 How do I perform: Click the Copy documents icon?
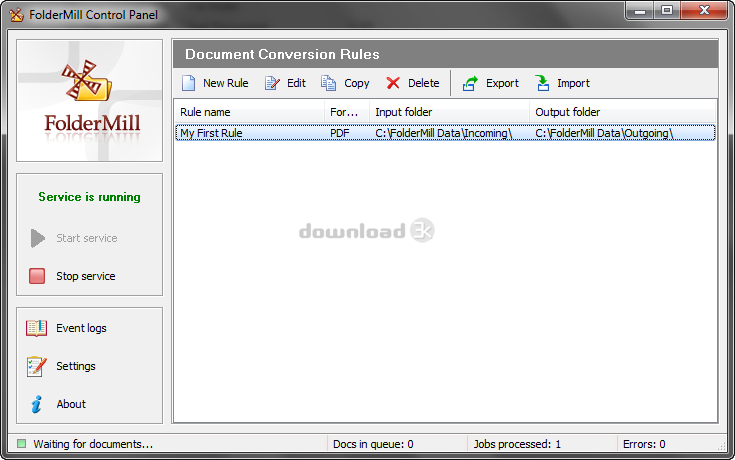[328, 83]
